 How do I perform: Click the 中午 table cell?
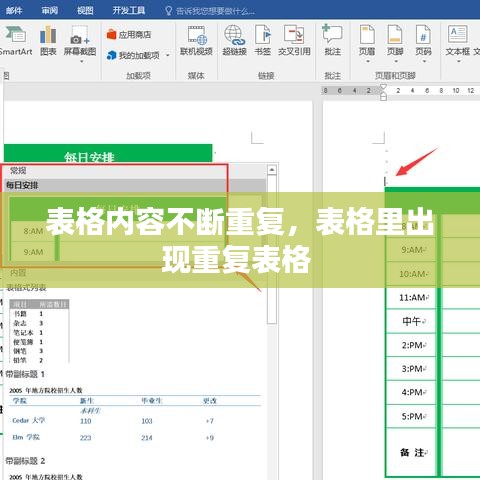coord(411,321)
